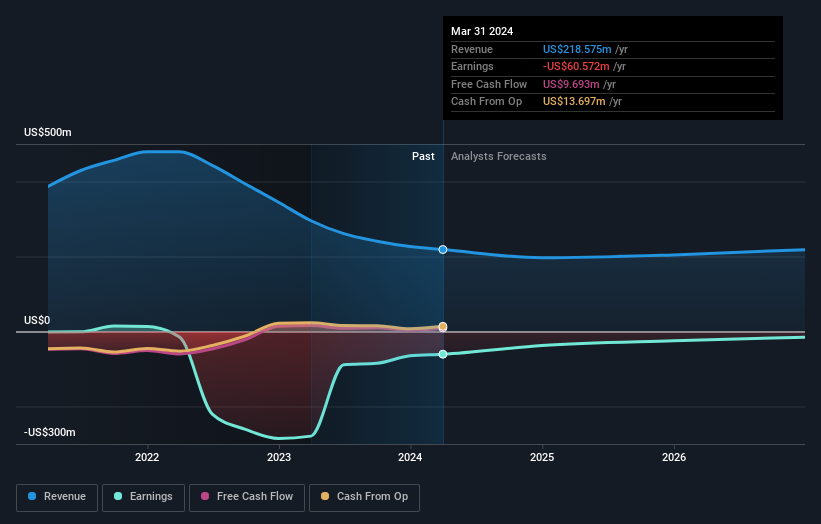Click the Cash From Op tooltip row label
The height and width of the screenshot is (524, 821).
click(486, 102)
